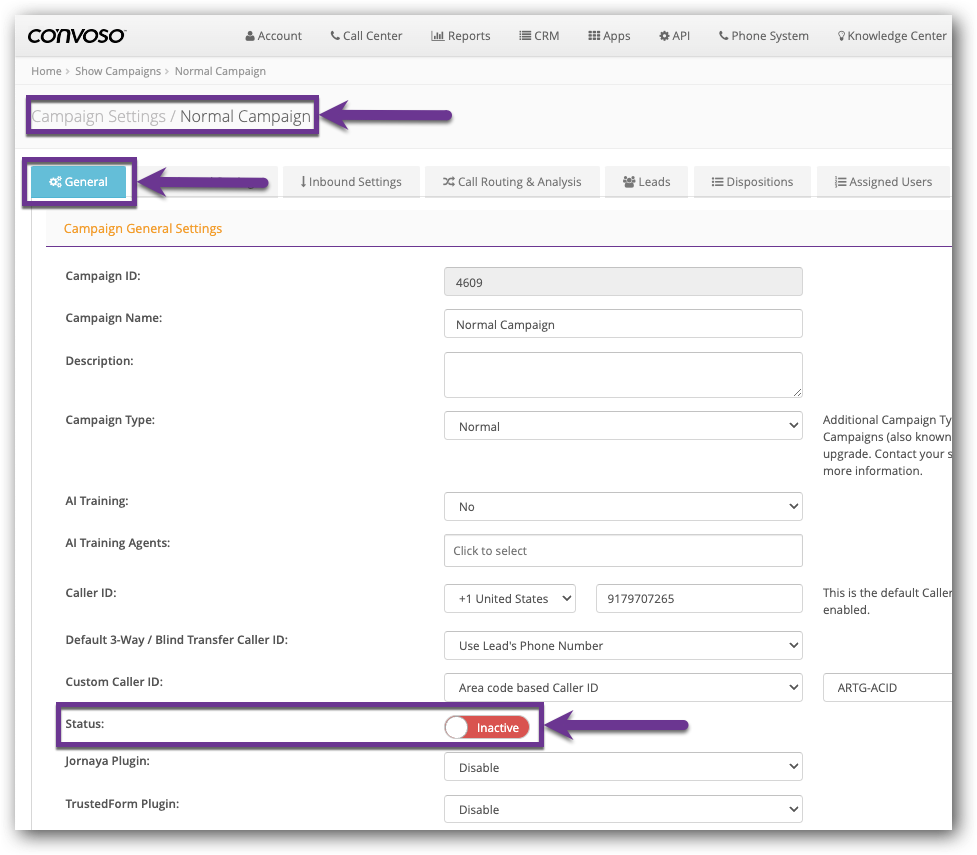
Task: Open the Knowledge Center menu
Action: click(891, 36)
